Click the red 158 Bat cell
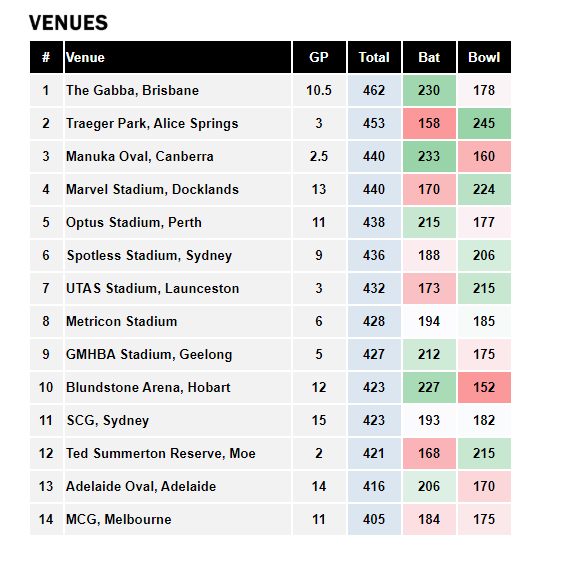This screenshot has height=562, width=580. pyautogui.click(x=429, y=123)
